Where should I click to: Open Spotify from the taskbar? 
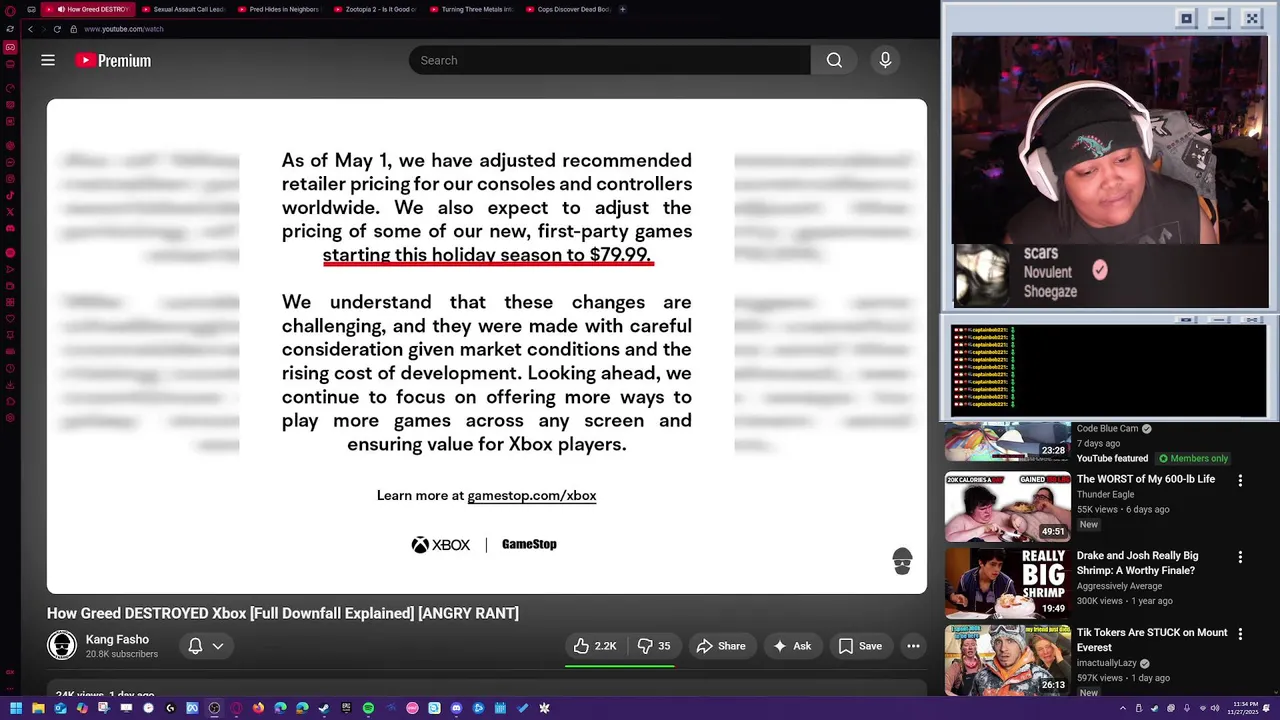(368, 708)
